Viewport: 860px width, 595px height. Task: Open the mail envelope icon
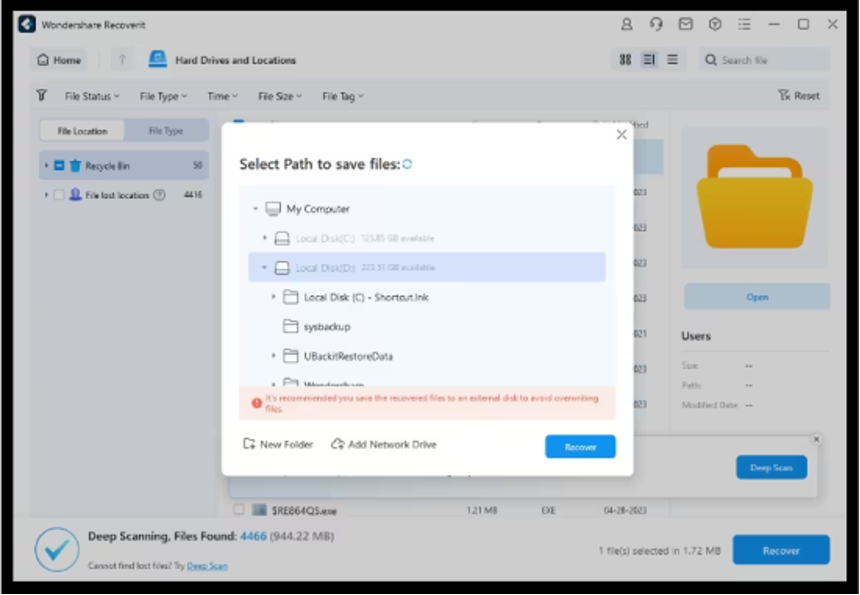(686, 24)
